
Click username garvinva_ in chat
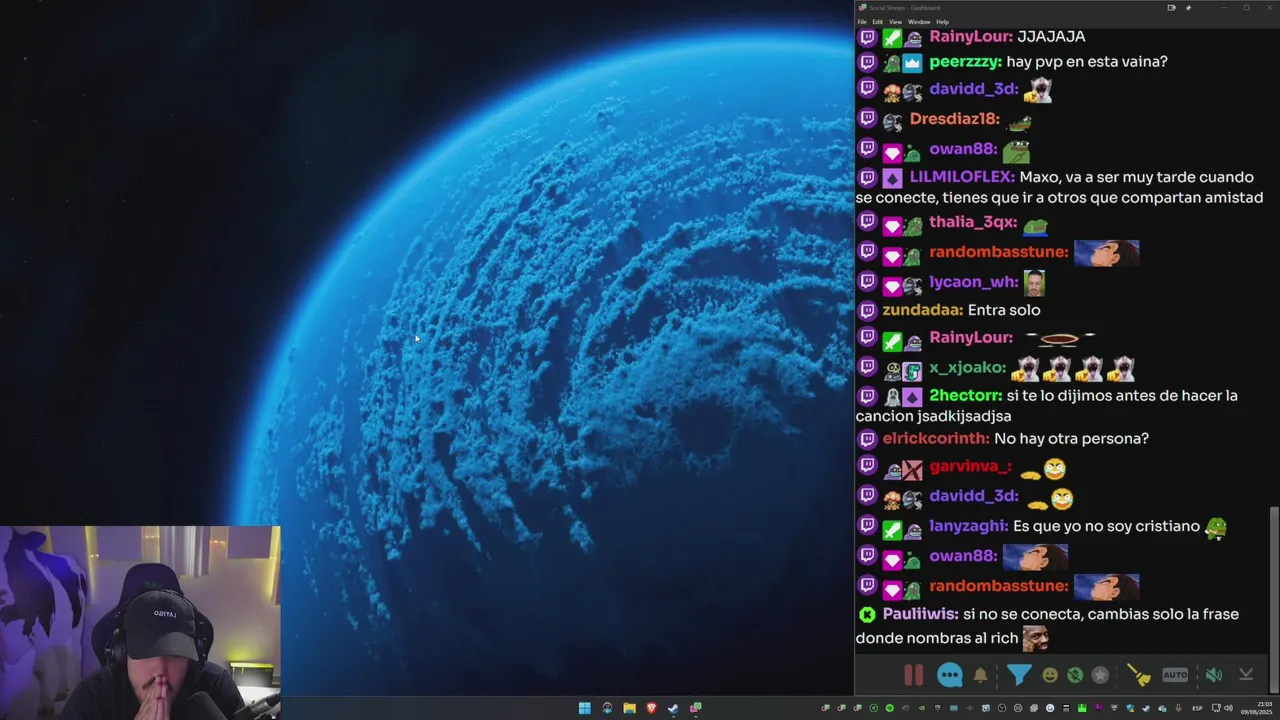[970, 466]
